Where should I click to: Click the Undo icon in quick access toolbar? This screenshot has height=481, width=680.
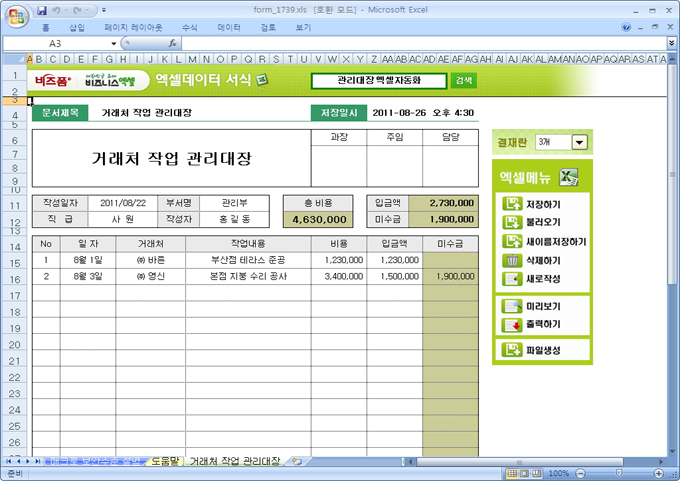[x=56, y=10]
